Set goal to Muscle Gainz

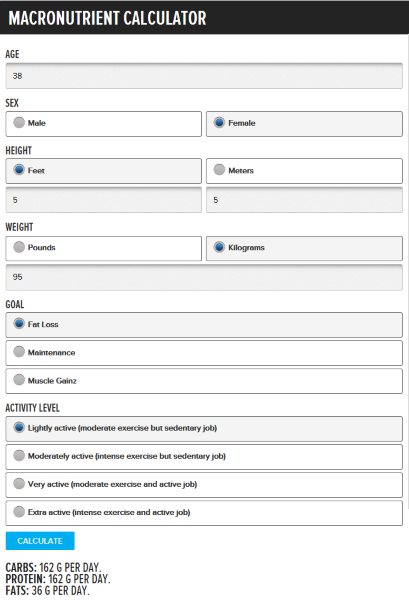19,380
